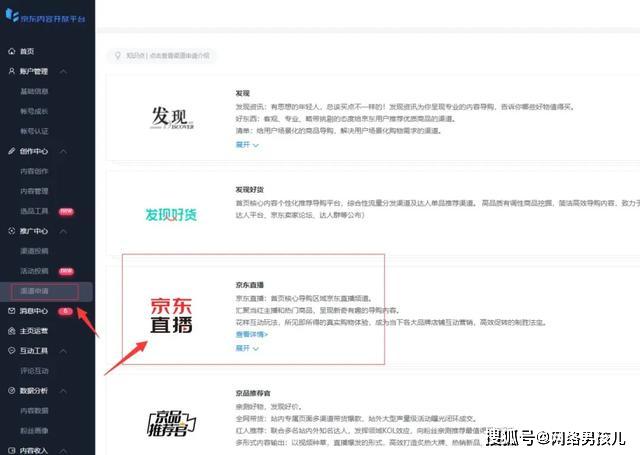Click the 主页运营 icon in sidebar
The image size is (640, 455).
11,331
